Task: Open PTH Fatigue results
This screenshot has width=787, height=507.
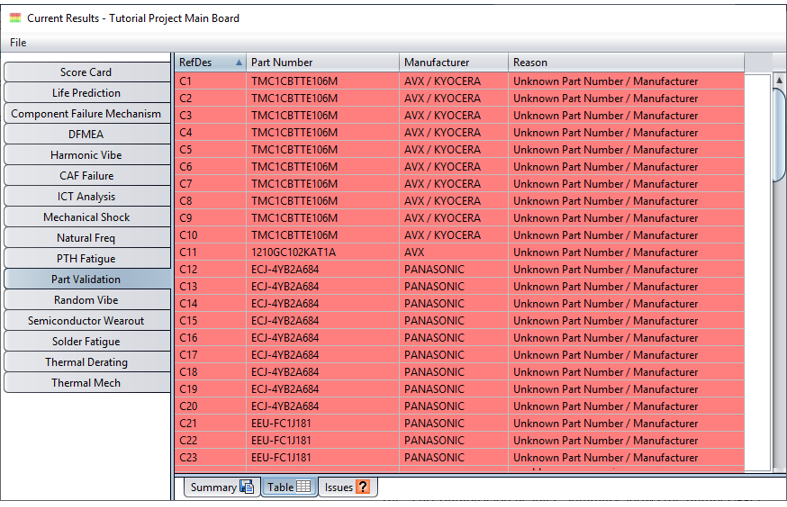Action: (x=86, y=259)
